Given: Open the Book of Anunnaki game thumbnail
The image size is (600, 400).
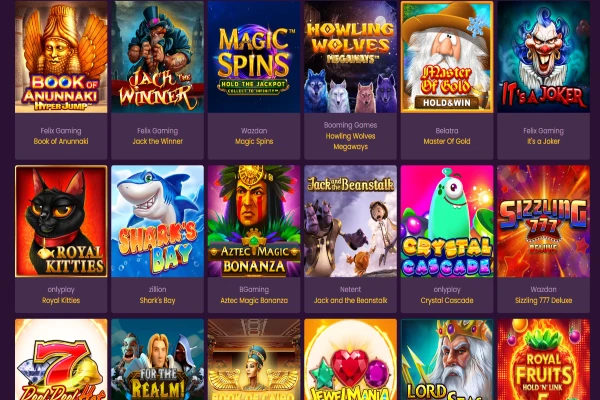Looking at the screenshot, I should pyautogui.click(x=61, y=57).
